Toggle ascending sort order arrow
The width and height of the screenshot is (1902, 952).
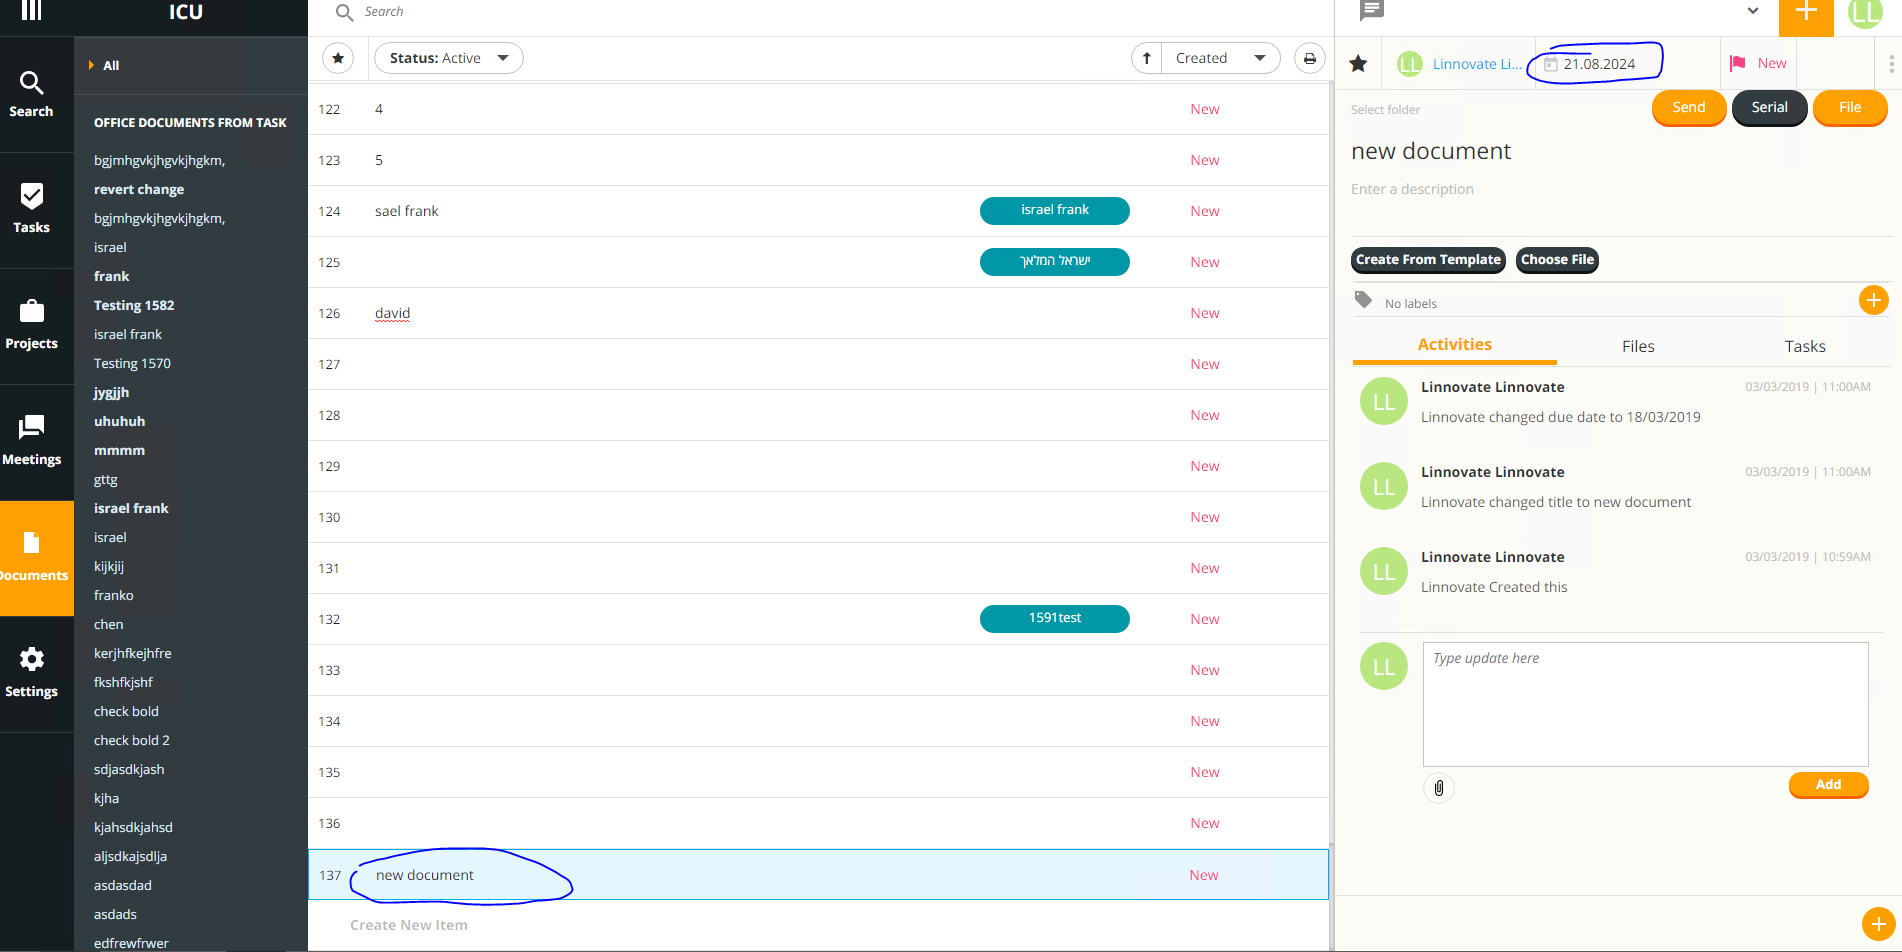(1146, 58)
